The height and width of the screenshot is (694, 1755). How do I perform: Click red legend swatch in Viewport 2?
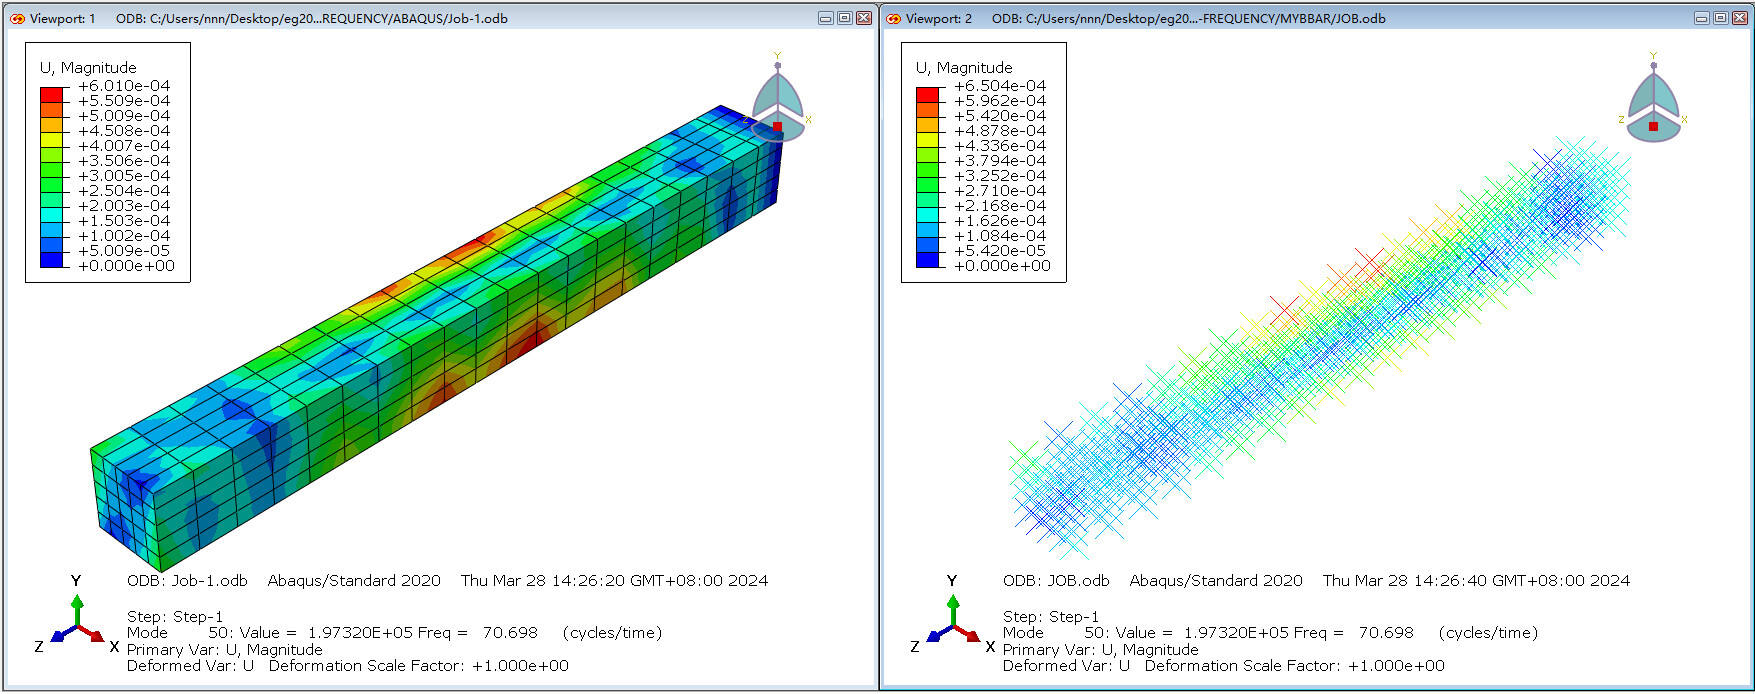[928, 94]
